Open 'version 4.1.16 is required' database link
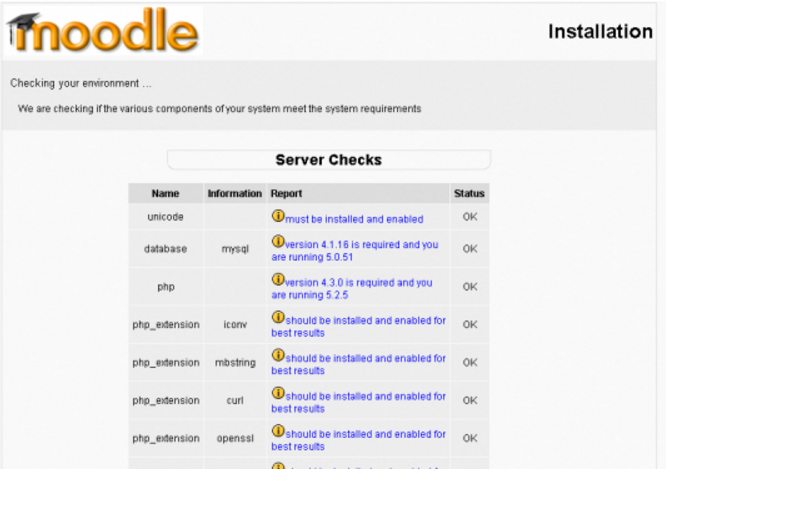 [355, 251]
